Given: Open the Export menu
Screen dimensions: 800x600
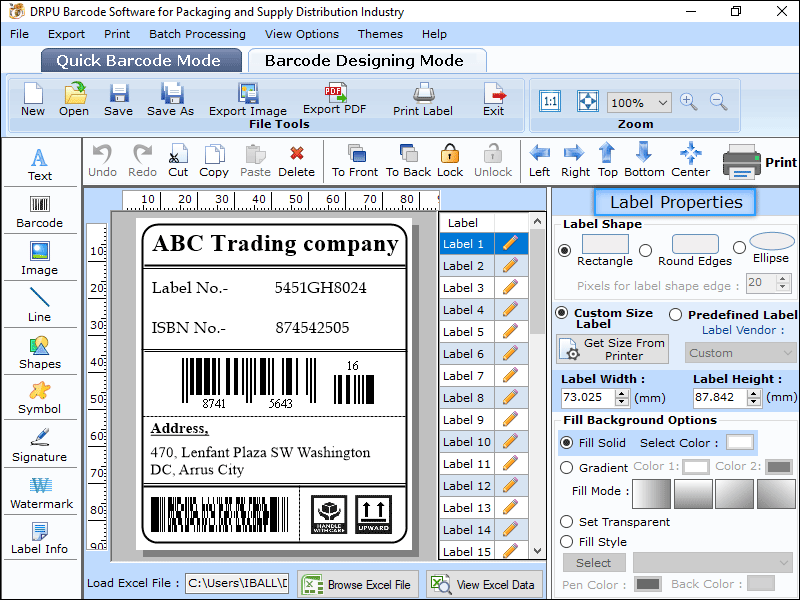Looking at the screenshot, I should pyautogui.click(x=66, y=34).
